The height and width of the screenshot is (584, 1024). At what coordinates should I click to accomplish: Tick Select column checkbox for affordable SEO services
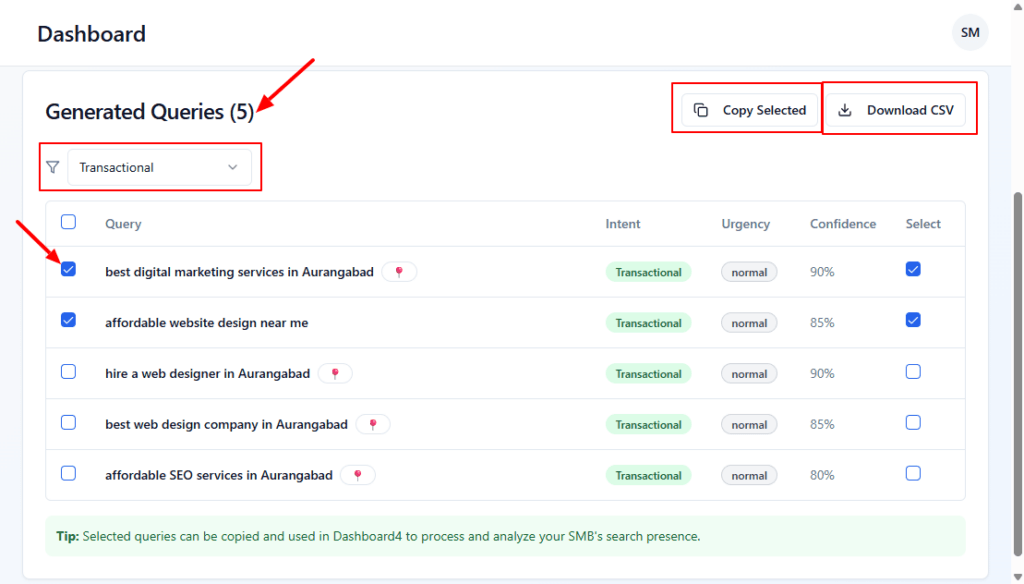click(913, 473)
